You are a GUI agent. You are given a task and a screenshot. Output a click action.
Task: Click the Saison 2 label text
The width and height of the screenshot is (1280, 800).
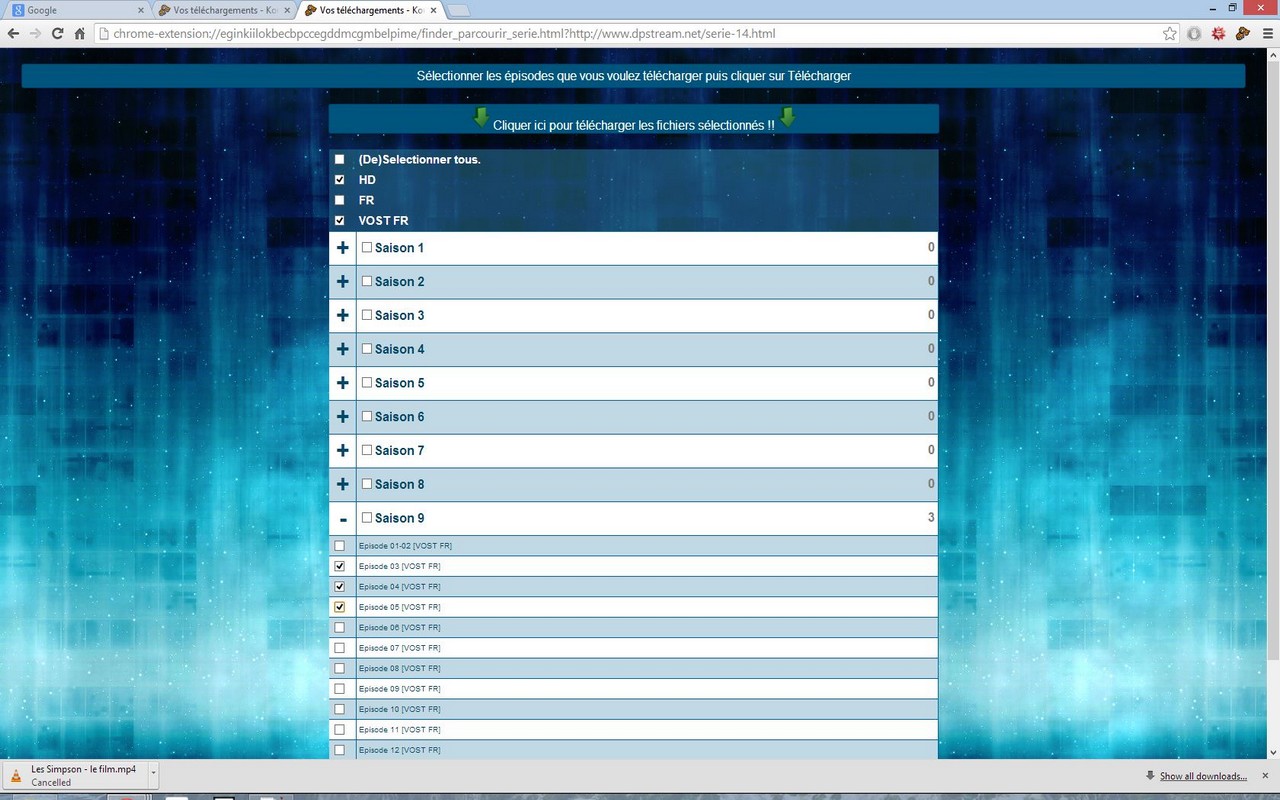coord(399,282)
